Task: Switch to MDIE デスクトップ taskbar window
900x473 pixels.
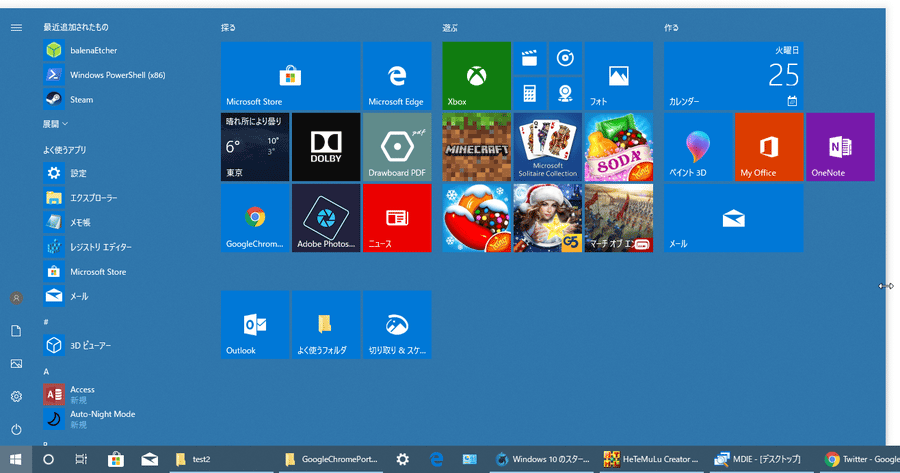Action: tap(761, 459)
